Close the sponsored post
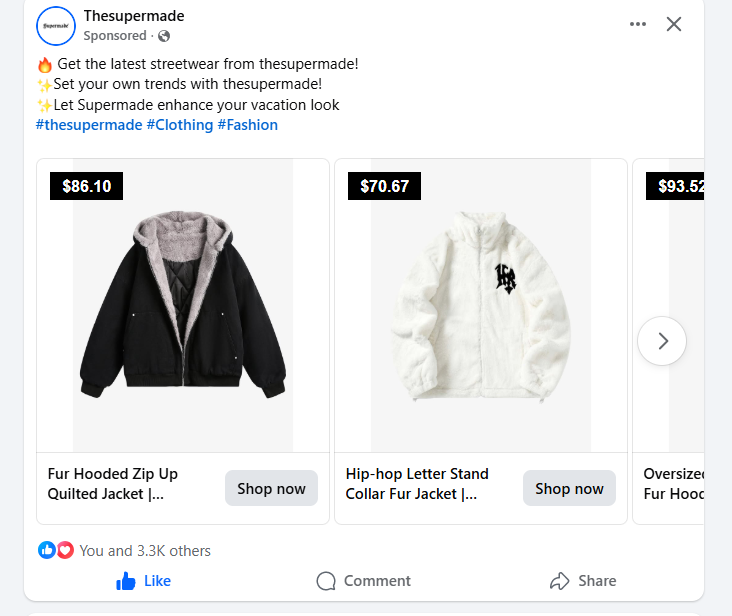Viewport: 732px width, 616px height. [674, 24]
